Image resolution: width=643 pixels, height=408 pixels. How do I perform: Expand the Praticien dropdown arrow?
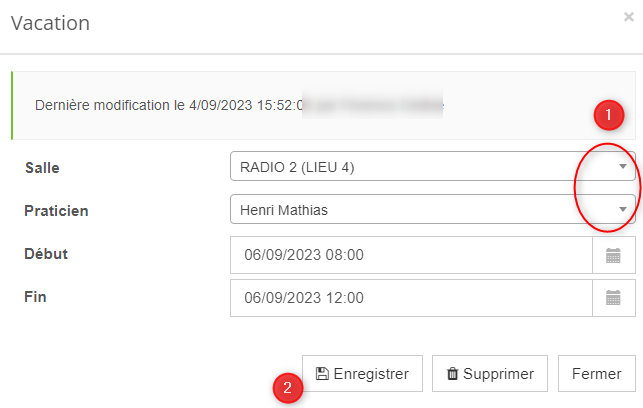coord(623,210)
